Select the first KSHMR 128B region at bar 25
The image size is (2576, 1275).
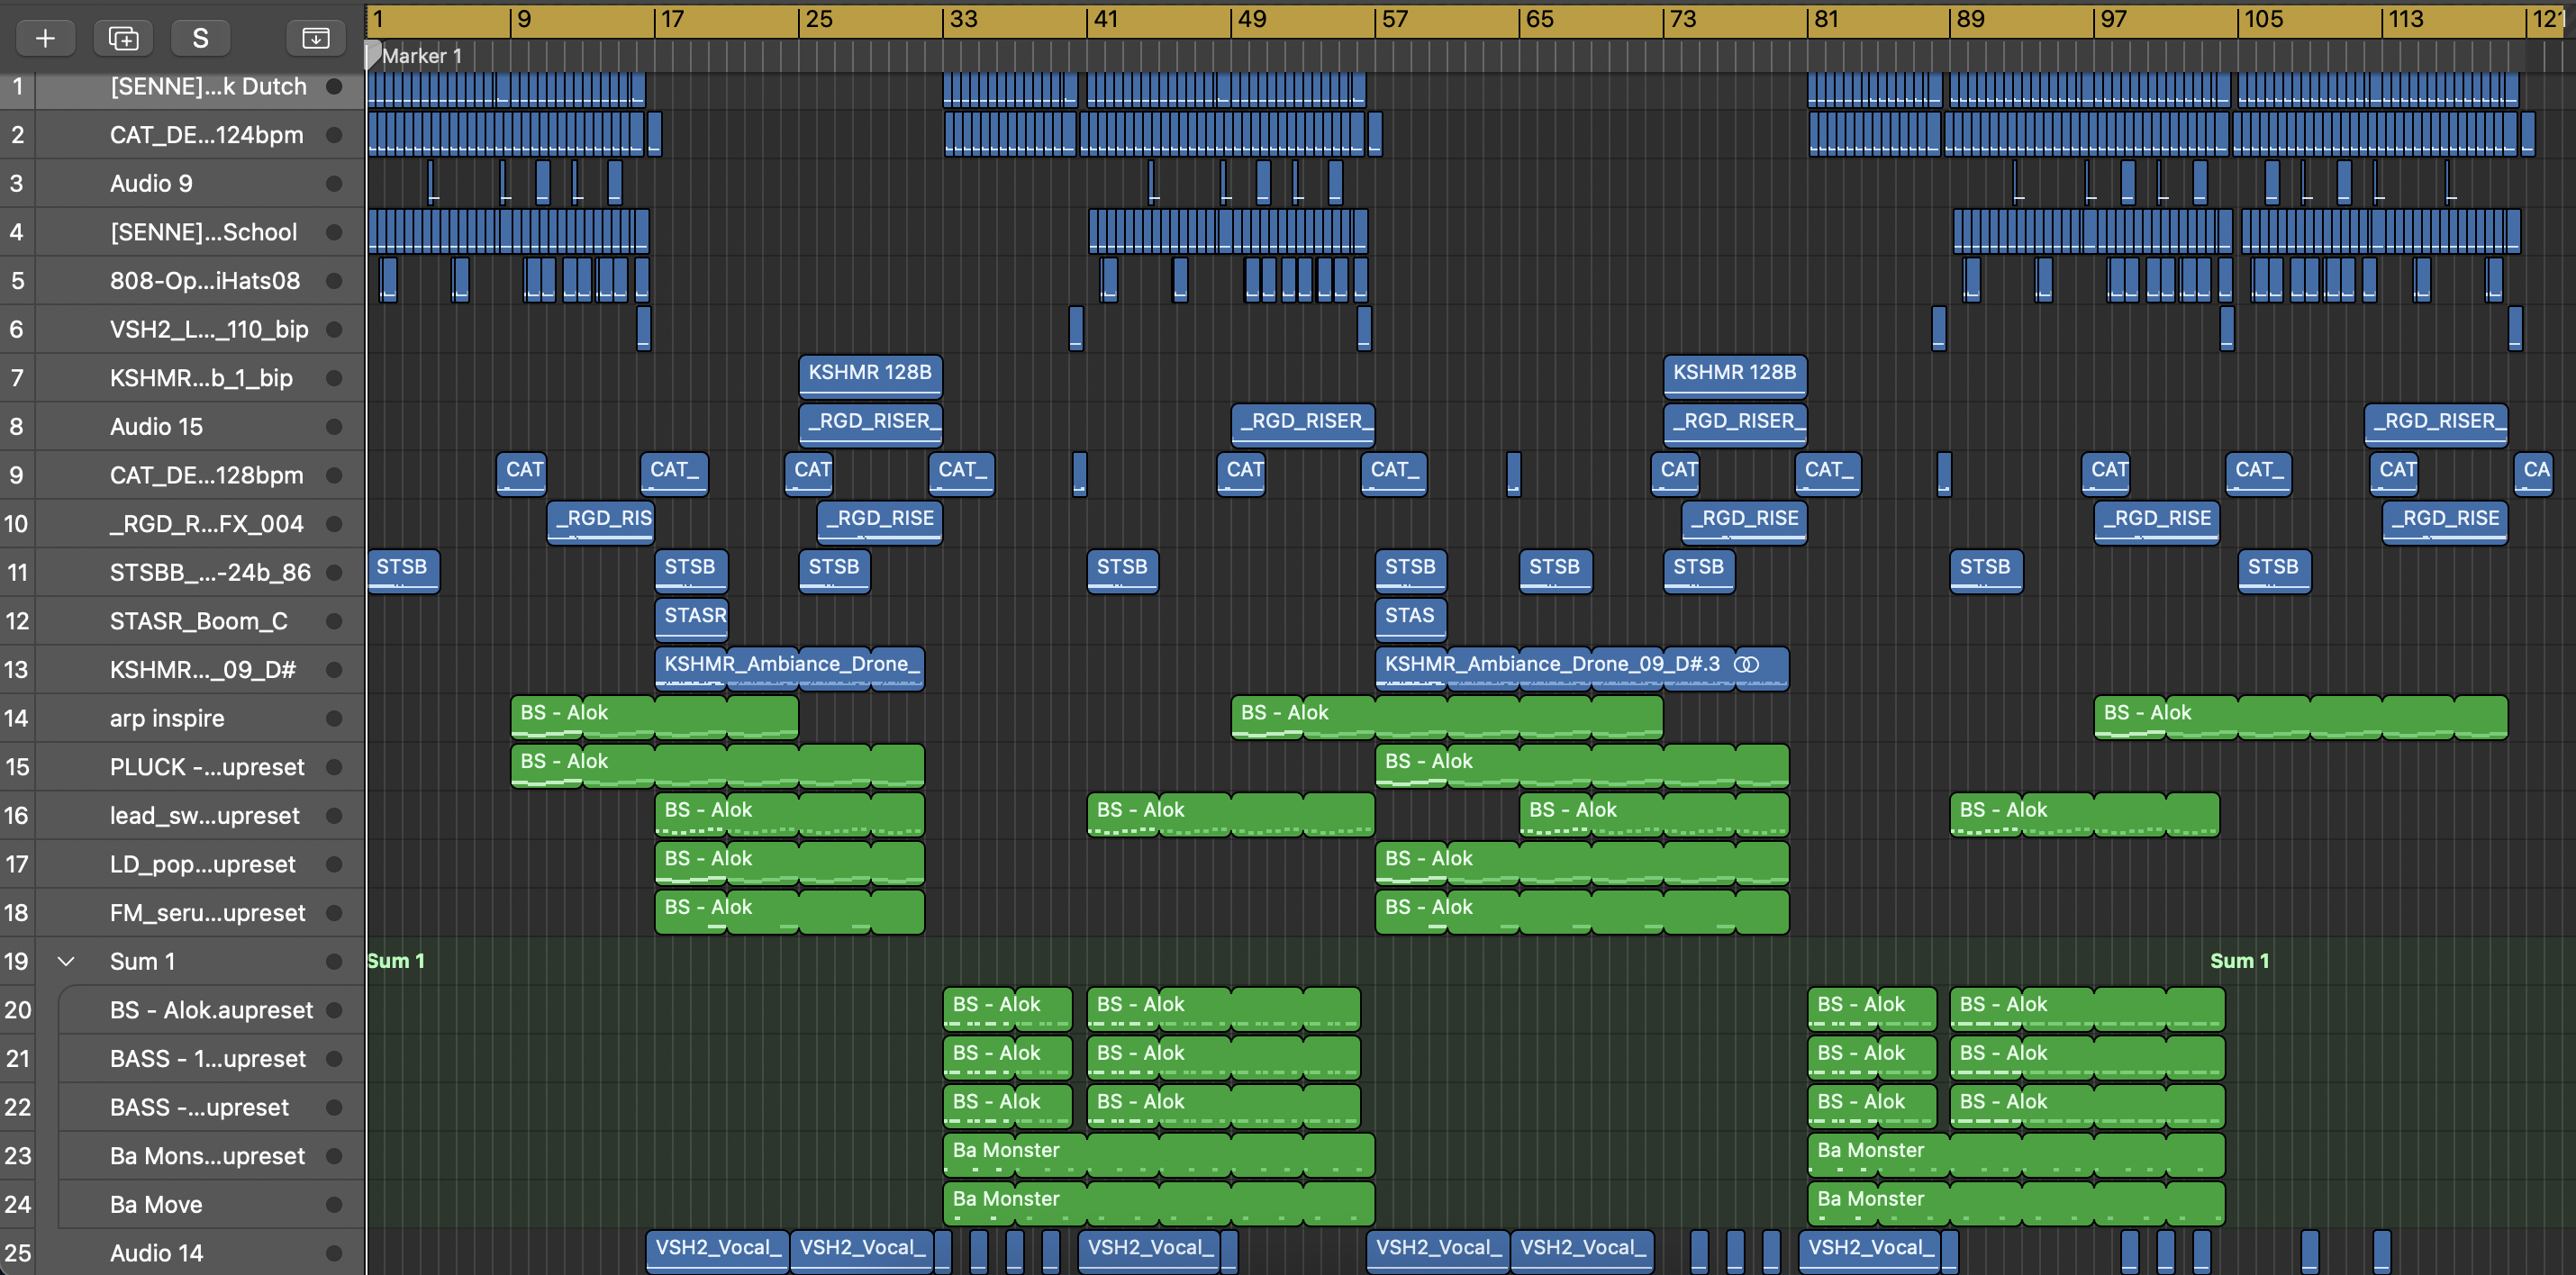pos(870,377)
